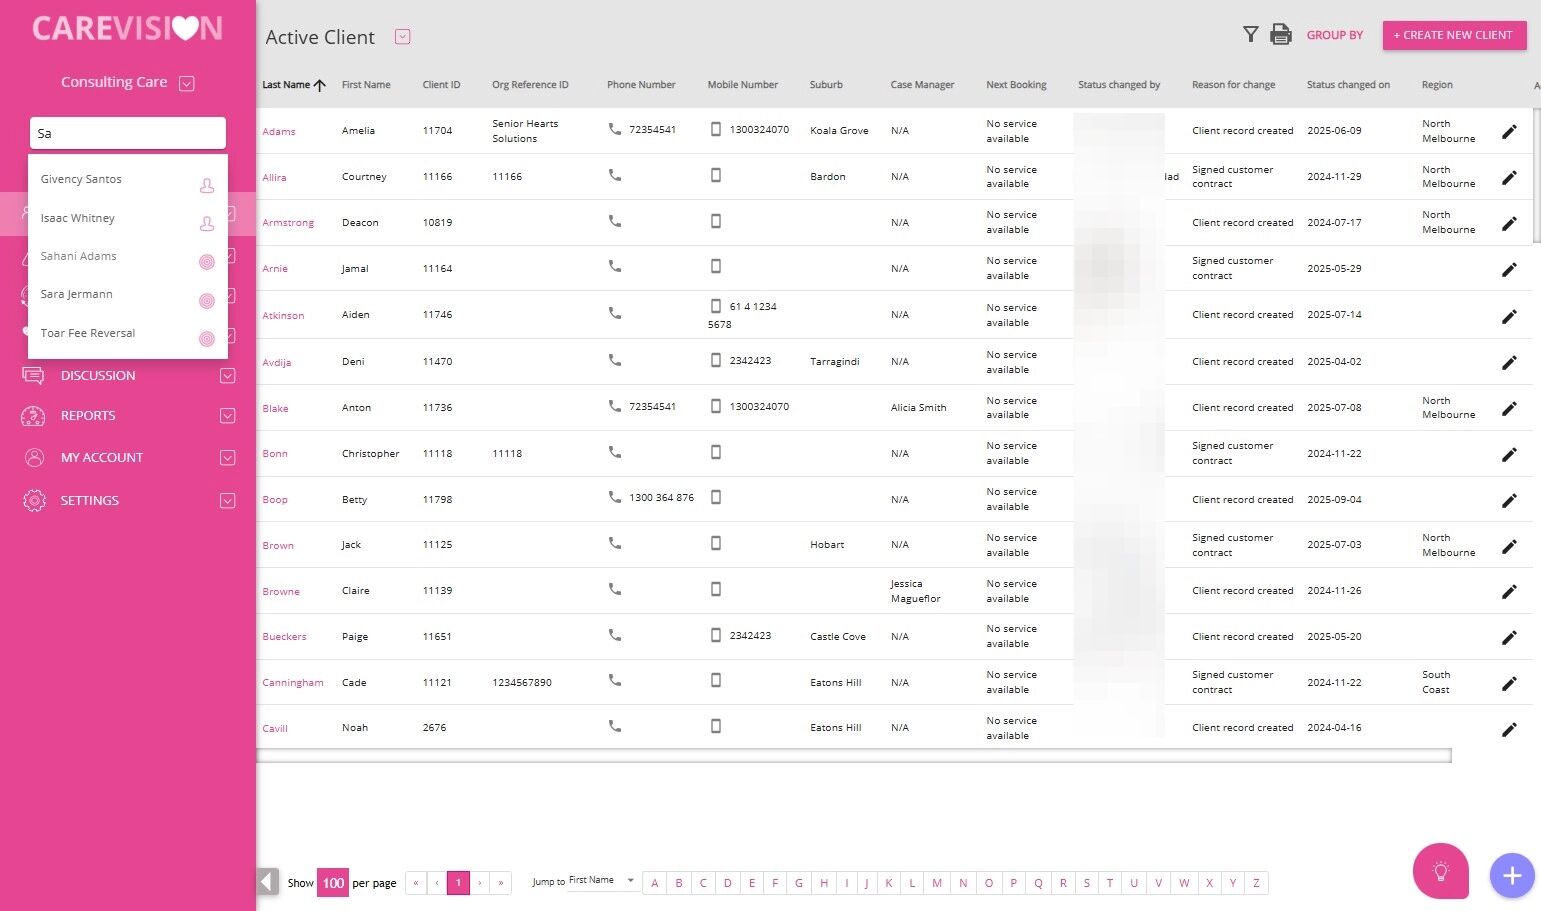Edit Avdija Deni record pencil icon
This screenshot has height=911, width=1541.
pos(1510,362)
